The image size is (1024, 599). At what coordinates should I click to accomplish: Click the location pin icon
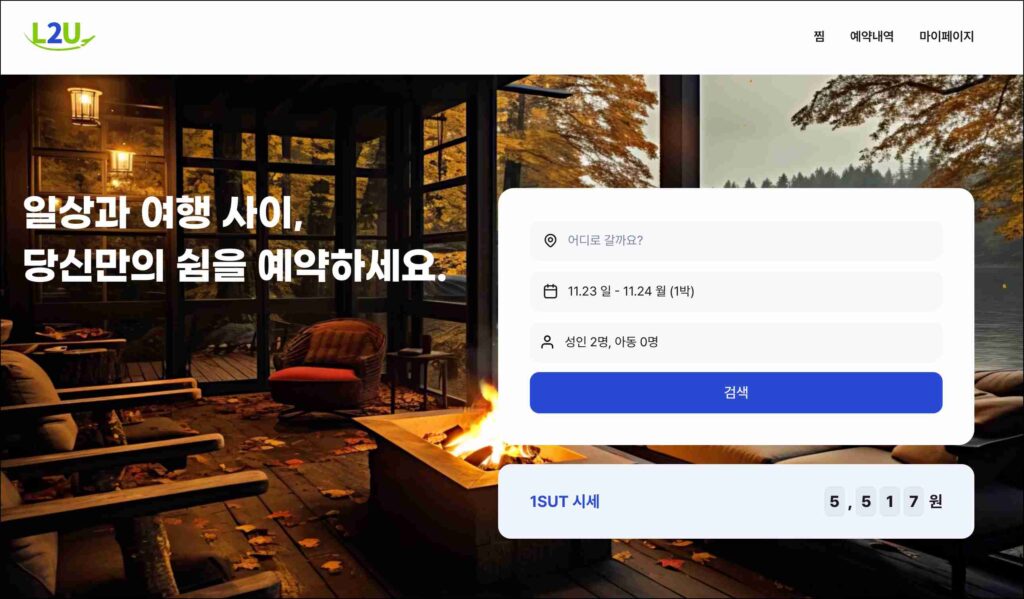coord(551,240)
